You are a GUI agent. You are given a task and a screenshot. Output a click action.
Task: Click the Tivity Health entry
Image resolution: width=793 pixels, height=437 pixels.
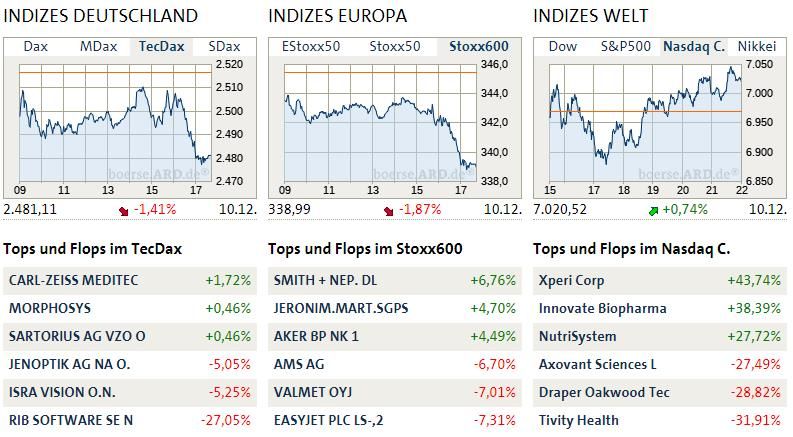tap(578, 421)
